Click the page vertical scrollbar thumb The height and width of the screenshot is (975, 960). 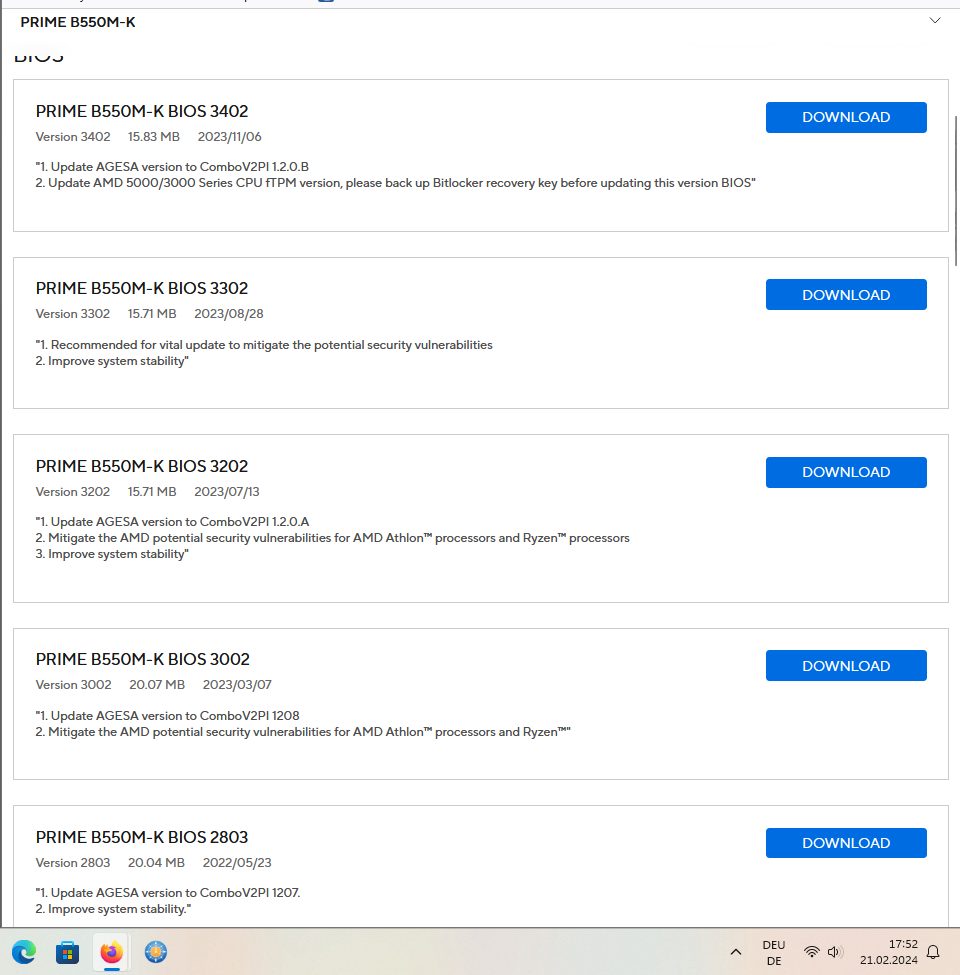pyautogui.click(x=956, y=190)
